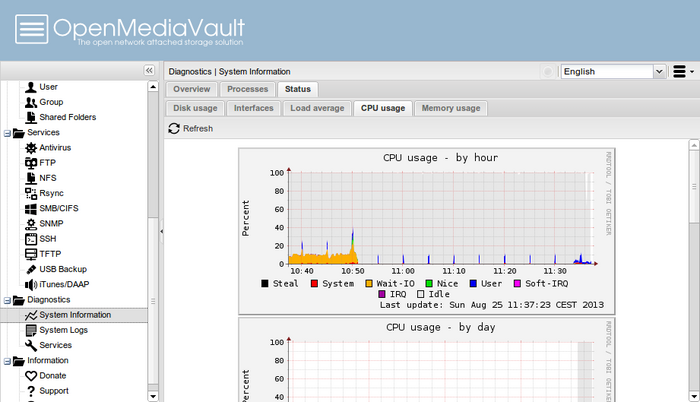Switch to the Memory usage tab

(x=450, y=108)
